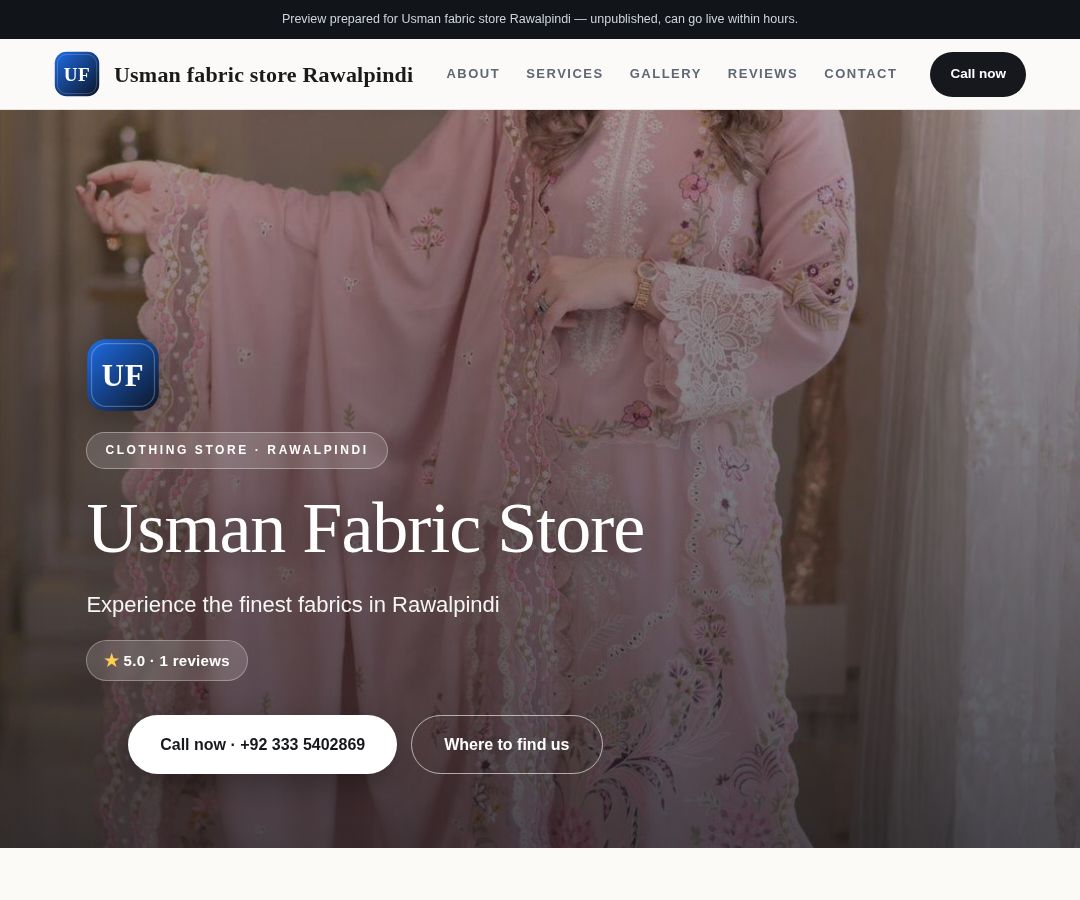The image size is (1080, 900).
Task: Click the large UF logo badge in the hero
Action: pos(123,375)
